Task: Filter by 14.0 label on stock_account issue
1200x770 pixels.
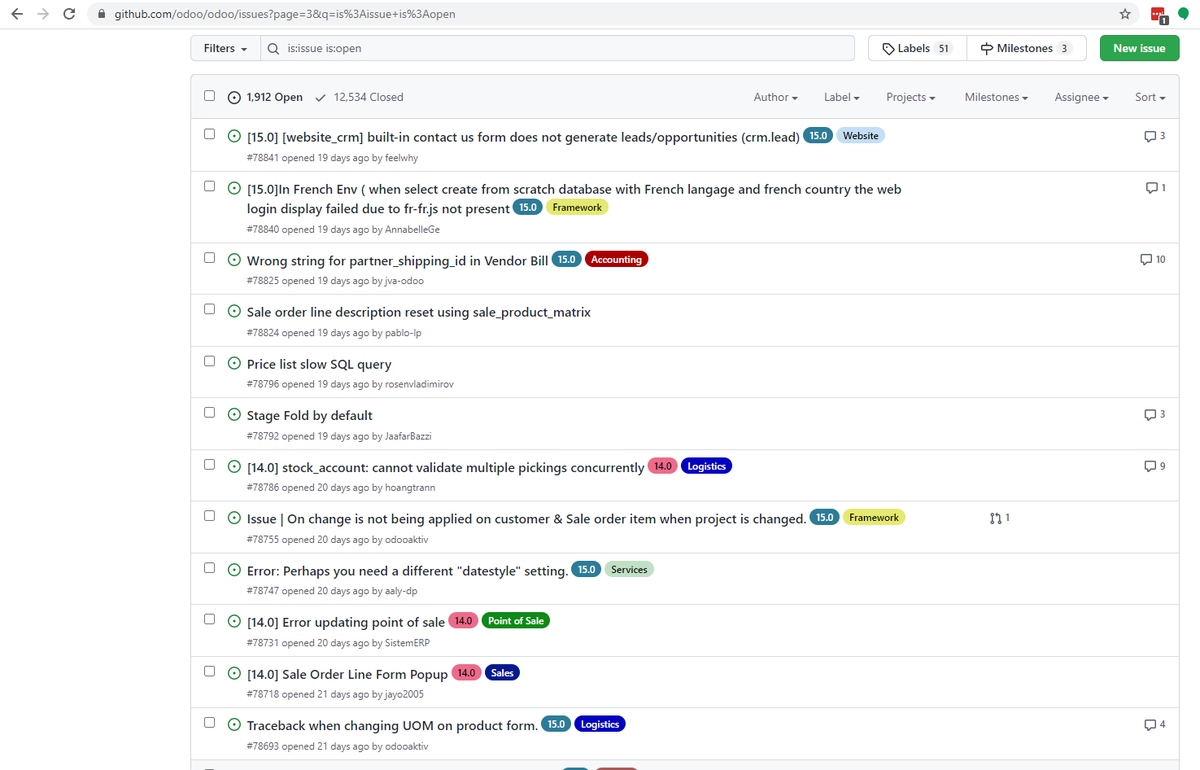Action: tap(663, 466)
